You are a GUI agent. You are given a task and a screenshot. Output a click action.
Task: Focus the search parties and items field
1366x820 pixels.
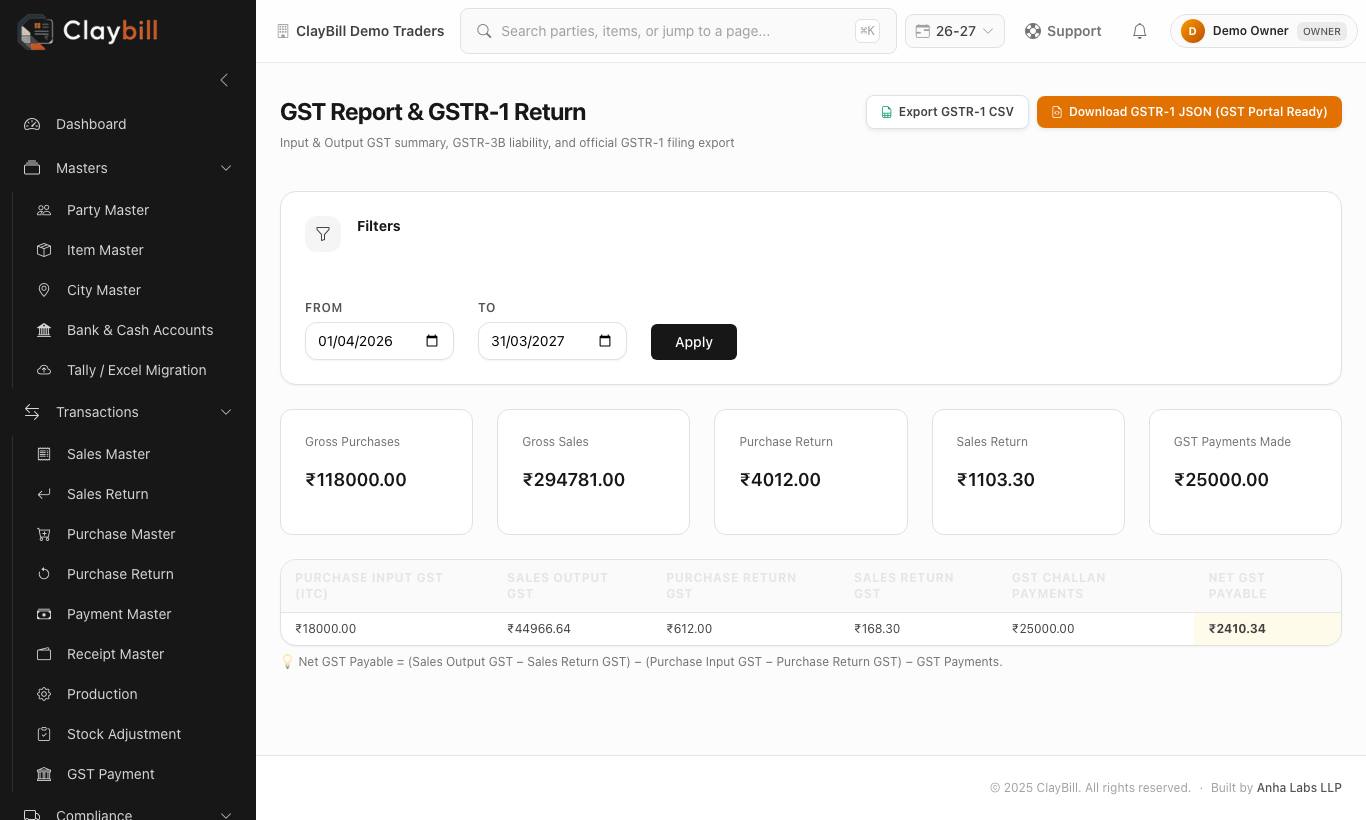(678, 31)
